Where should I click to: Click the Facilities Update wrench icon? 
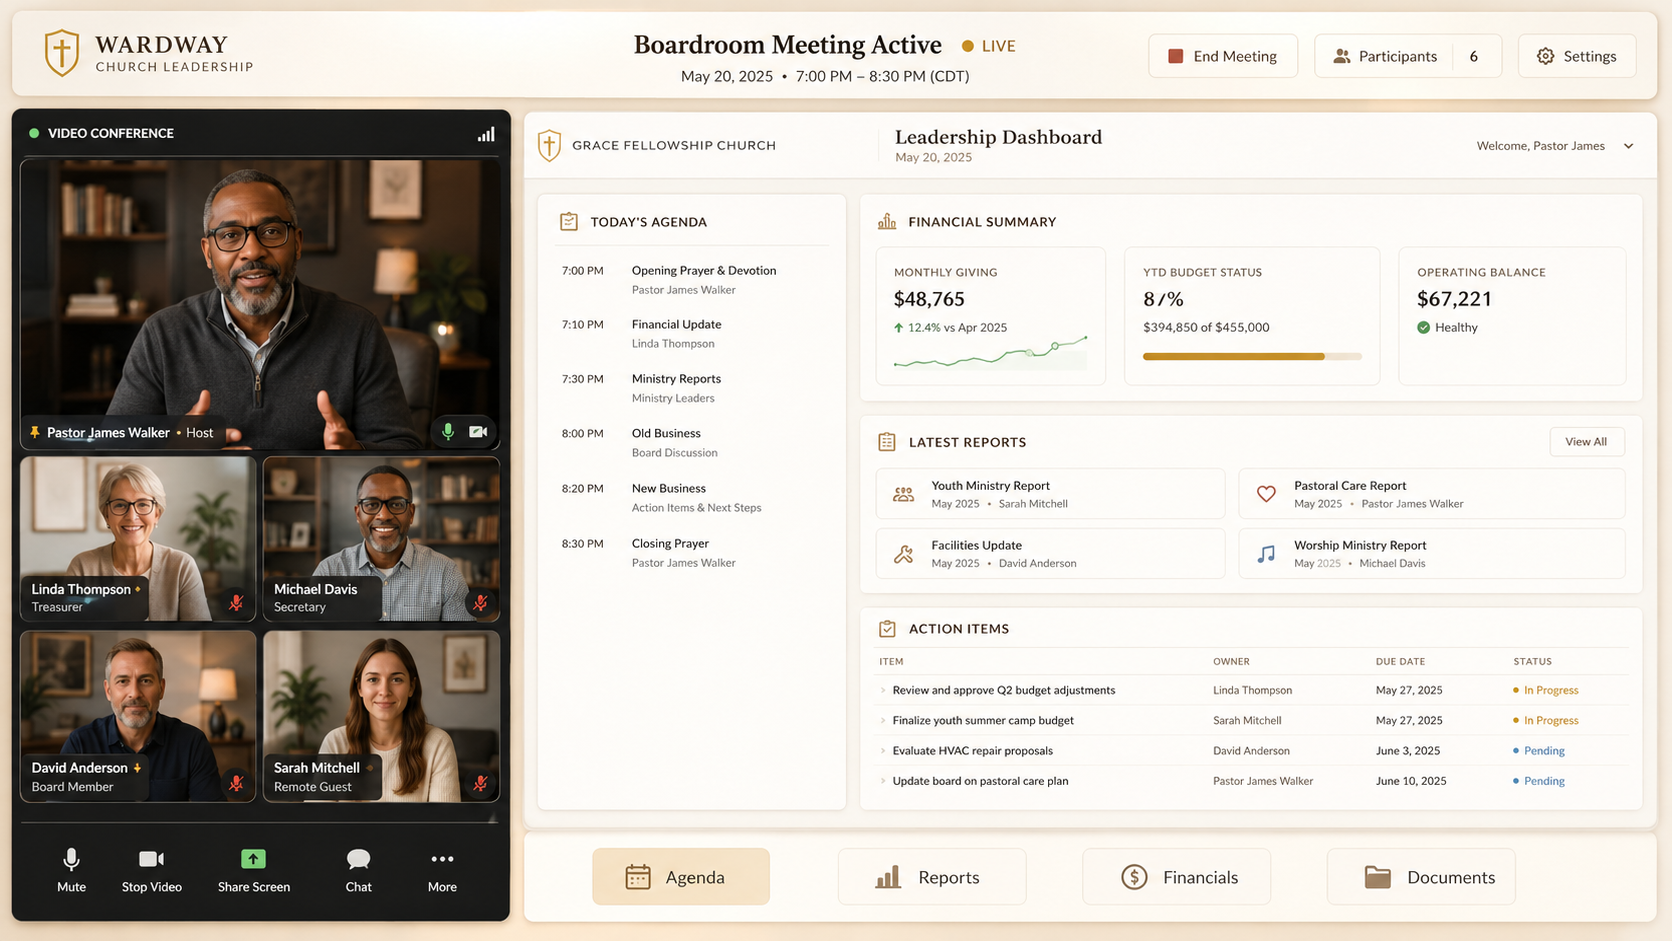[x=903, y=554]
